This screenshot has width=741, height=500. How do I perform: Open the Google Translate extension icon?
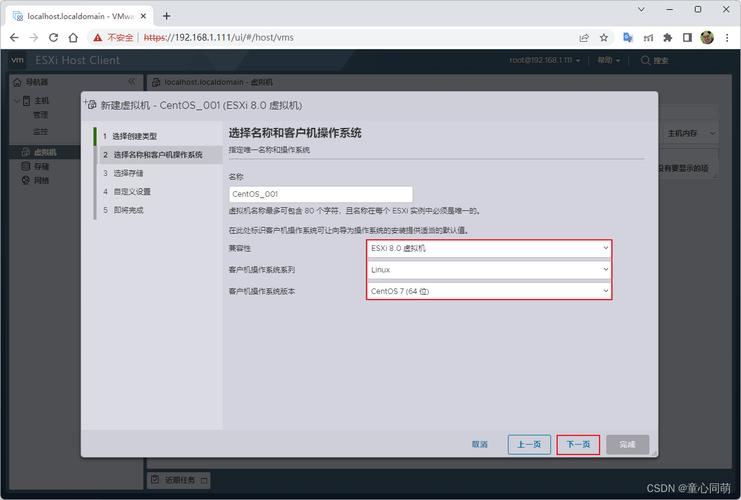pyautogui.click(x=628, y=37)
